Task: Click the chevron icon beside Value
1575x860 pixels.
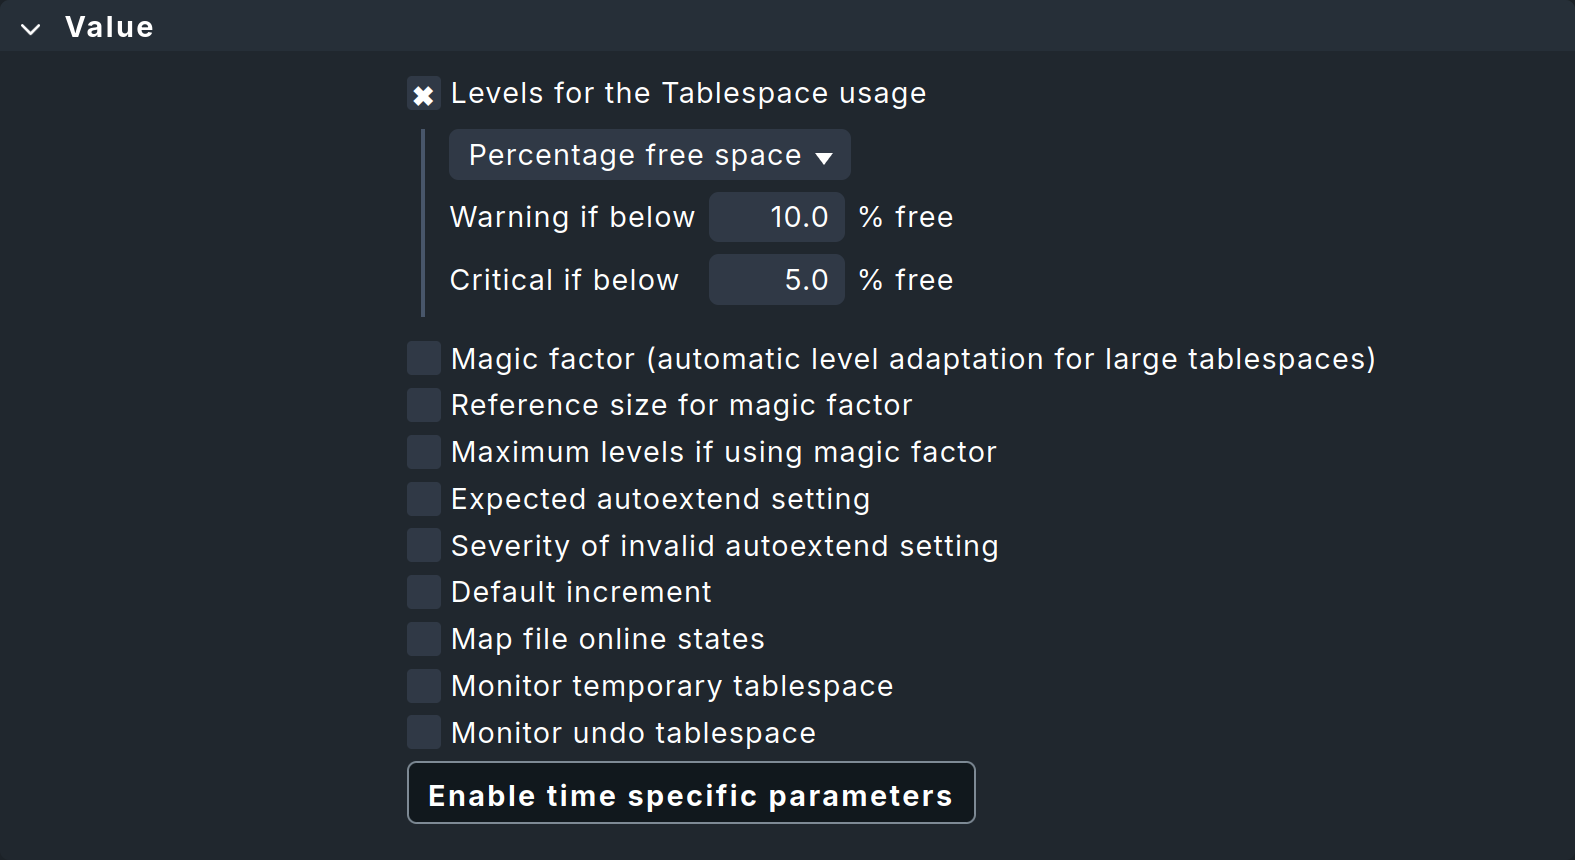Action: [x=31, y=27]
